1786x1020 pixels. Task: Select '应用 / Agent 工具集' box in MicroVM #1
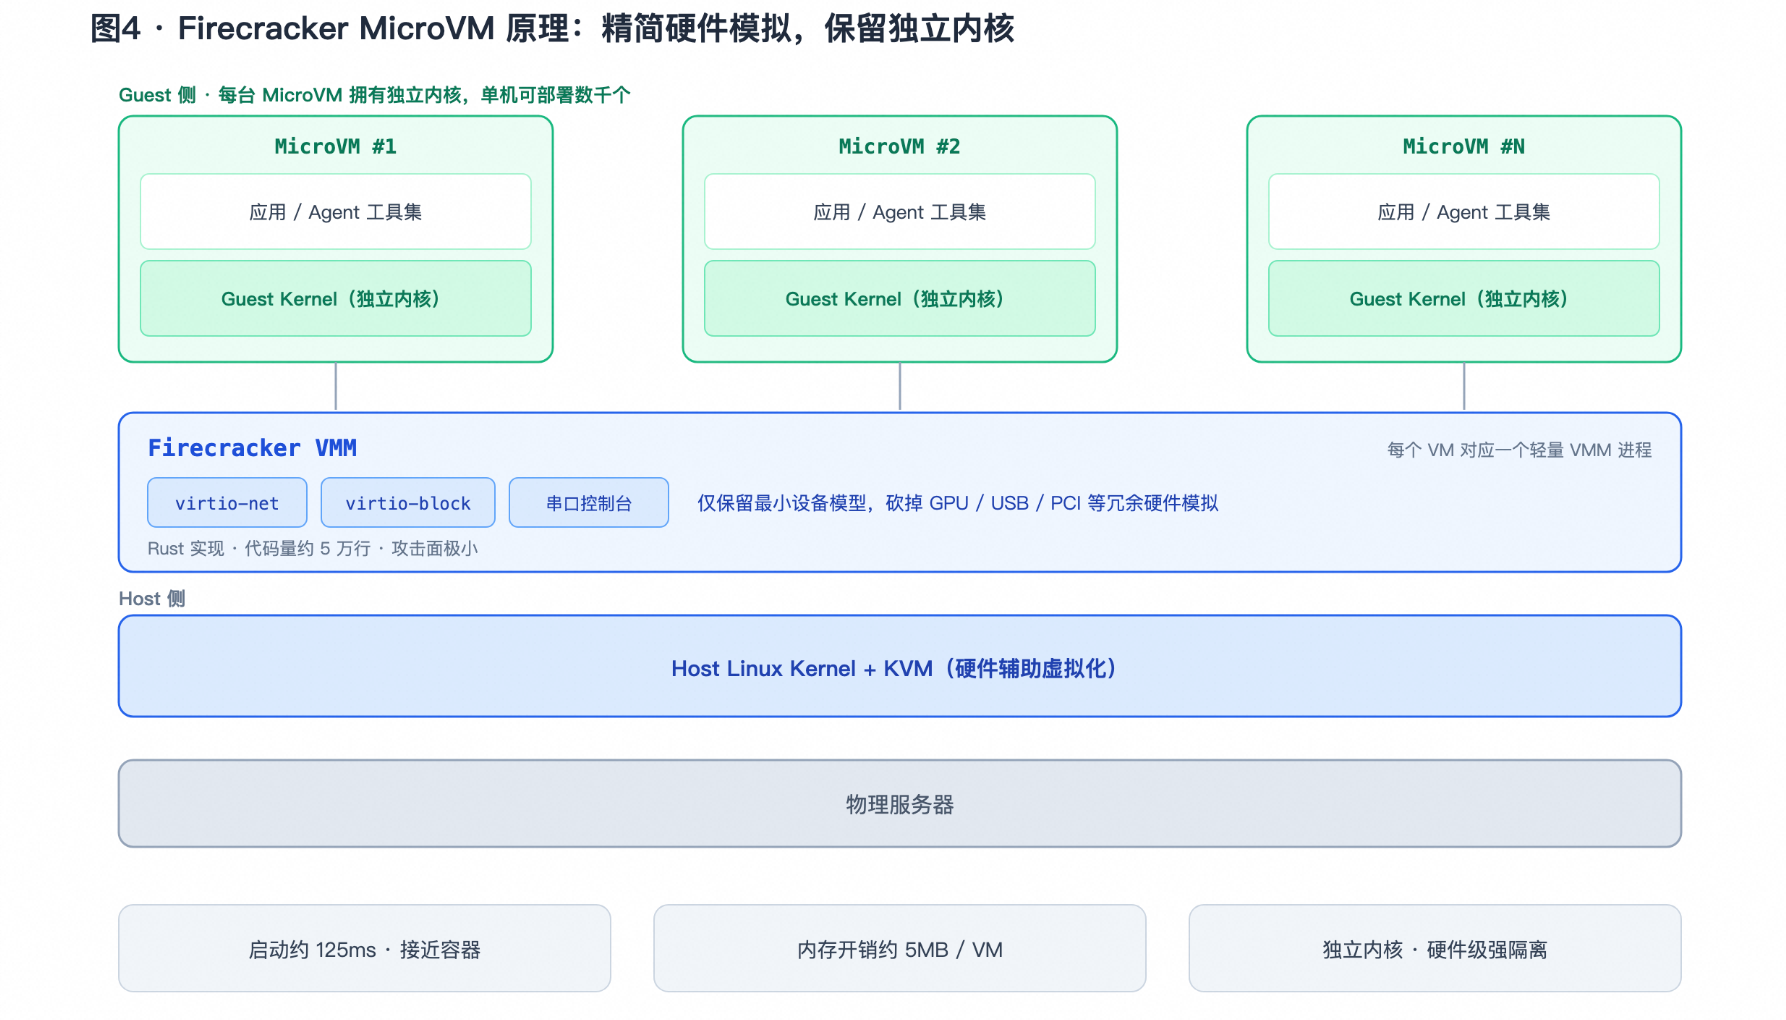point(336,212)
